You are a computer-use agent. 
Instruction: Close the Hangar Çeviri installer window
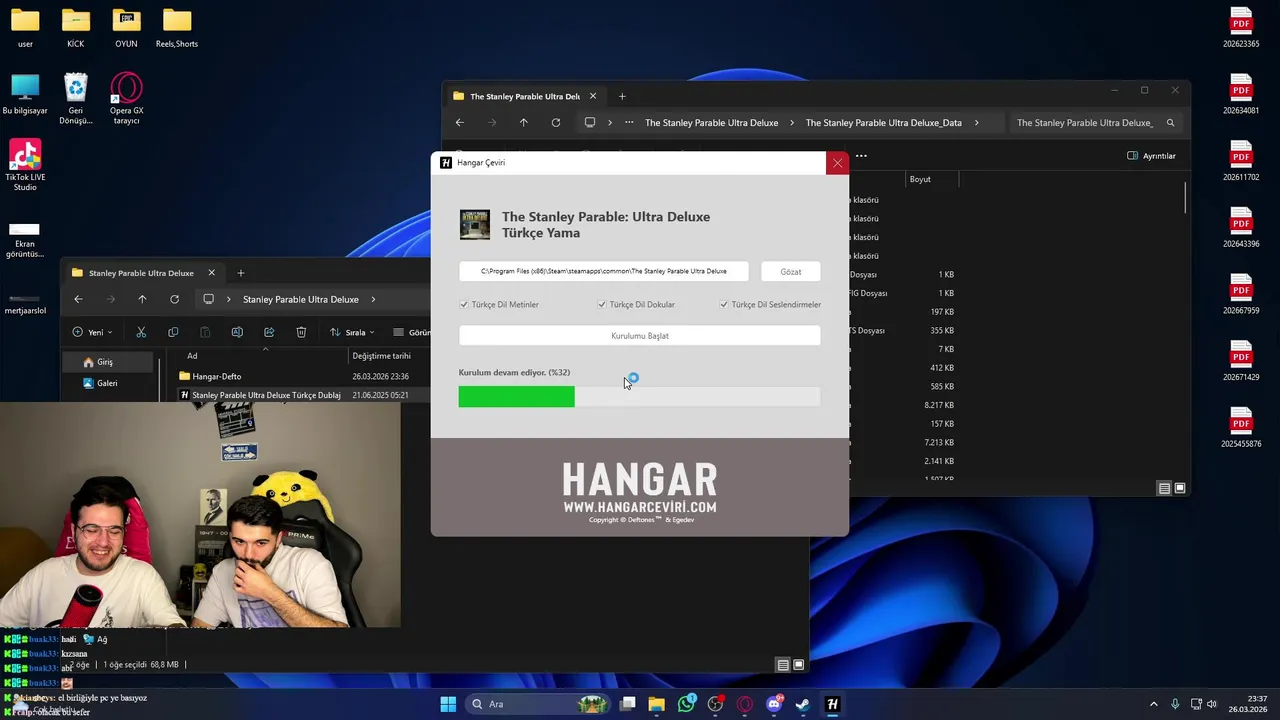(838, 163)
